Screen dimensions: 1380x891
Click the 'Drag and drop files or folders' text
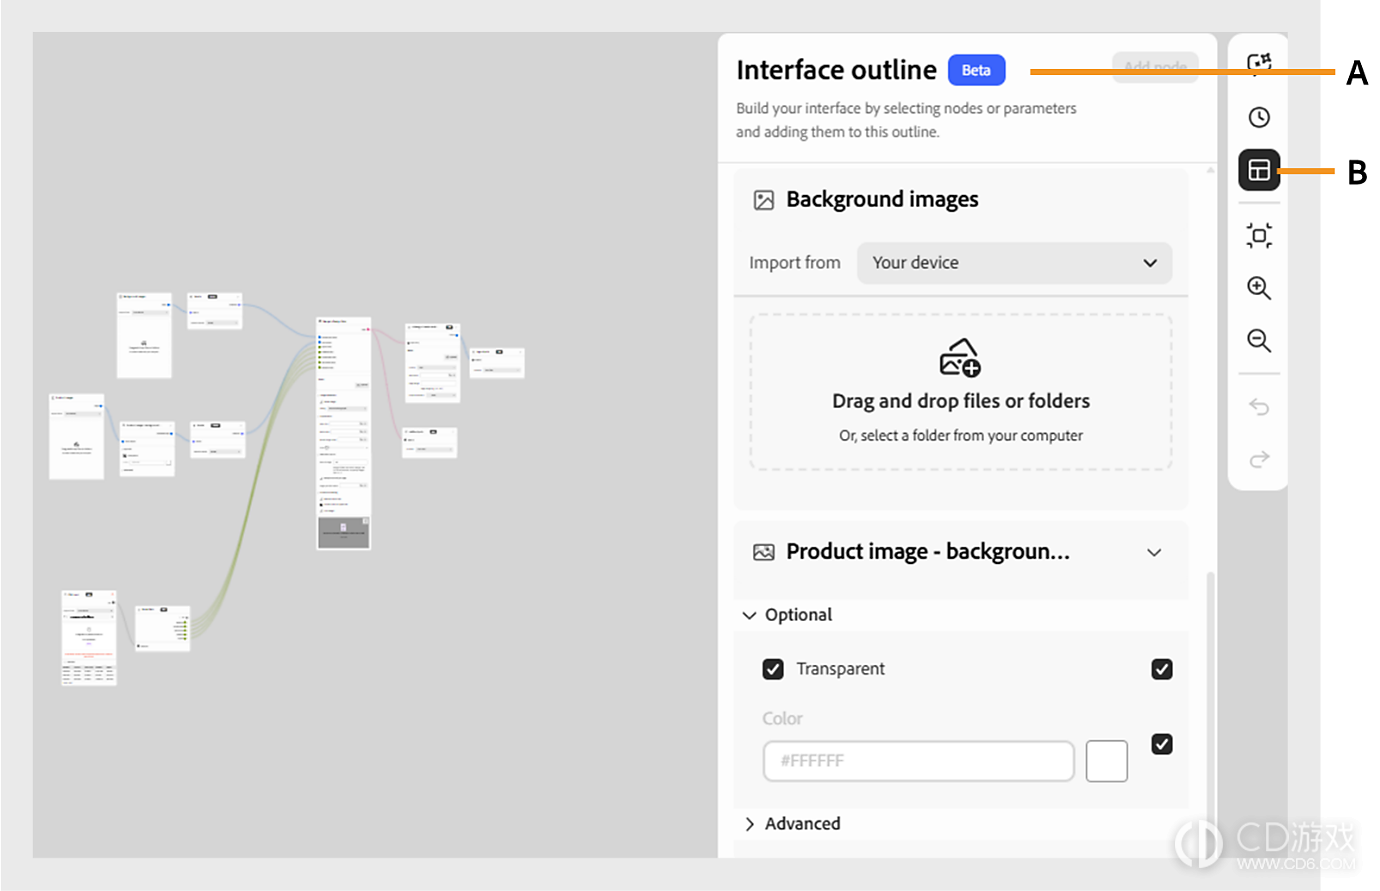point(961,401)
